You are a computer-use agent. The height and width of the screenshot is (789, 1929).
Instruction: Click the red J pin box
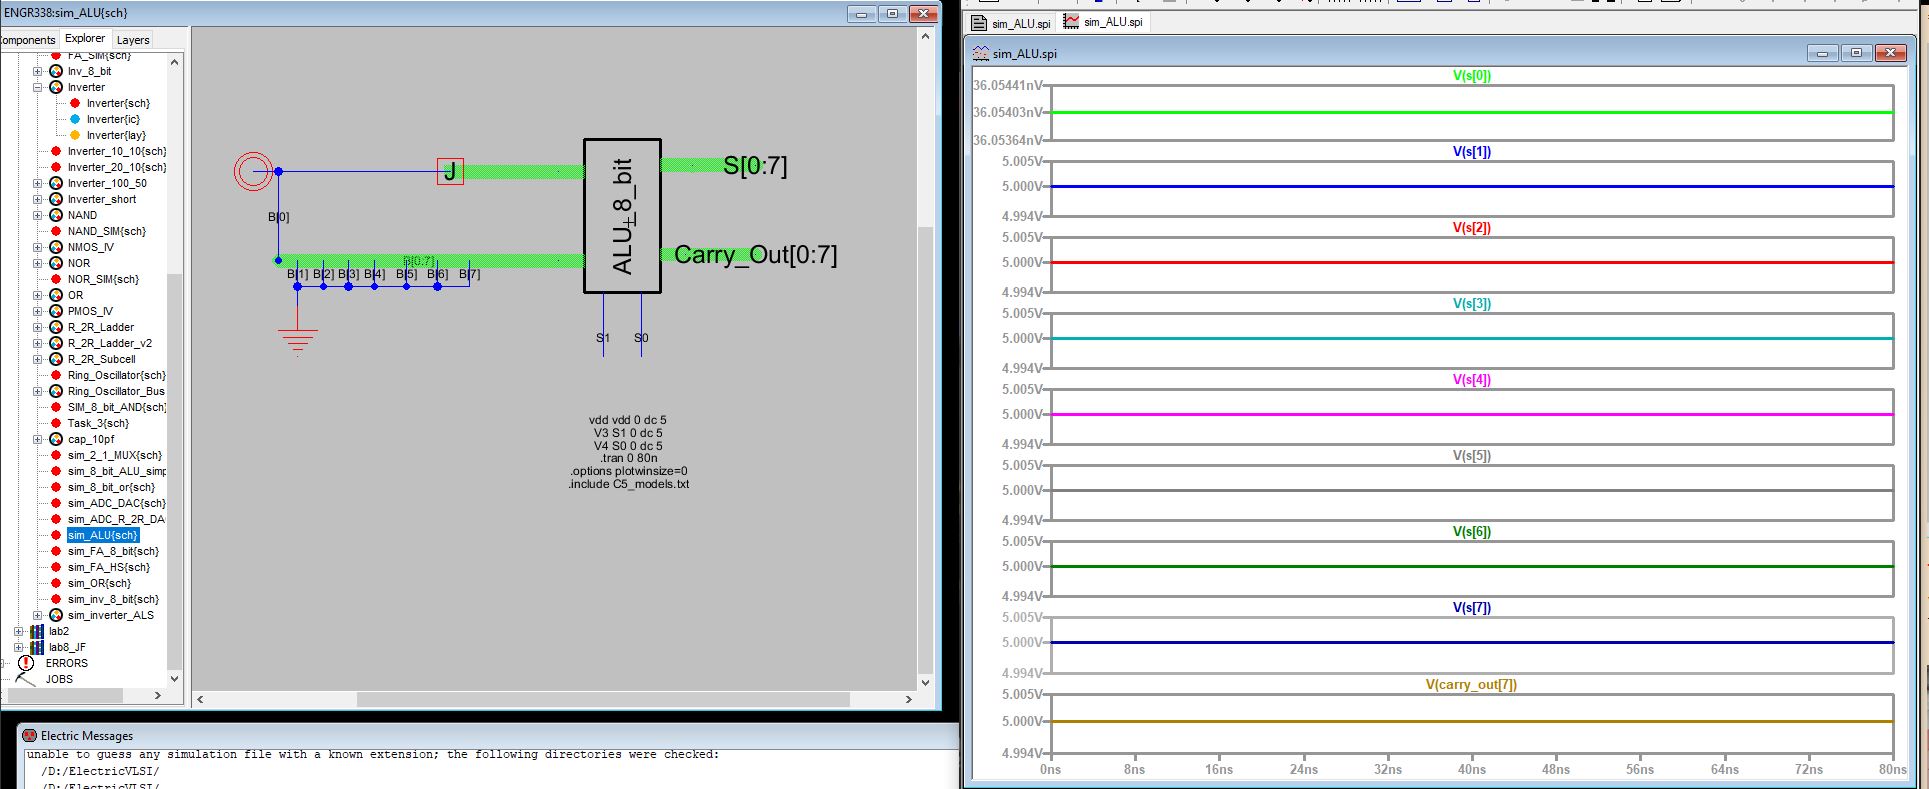coord(450,172)
